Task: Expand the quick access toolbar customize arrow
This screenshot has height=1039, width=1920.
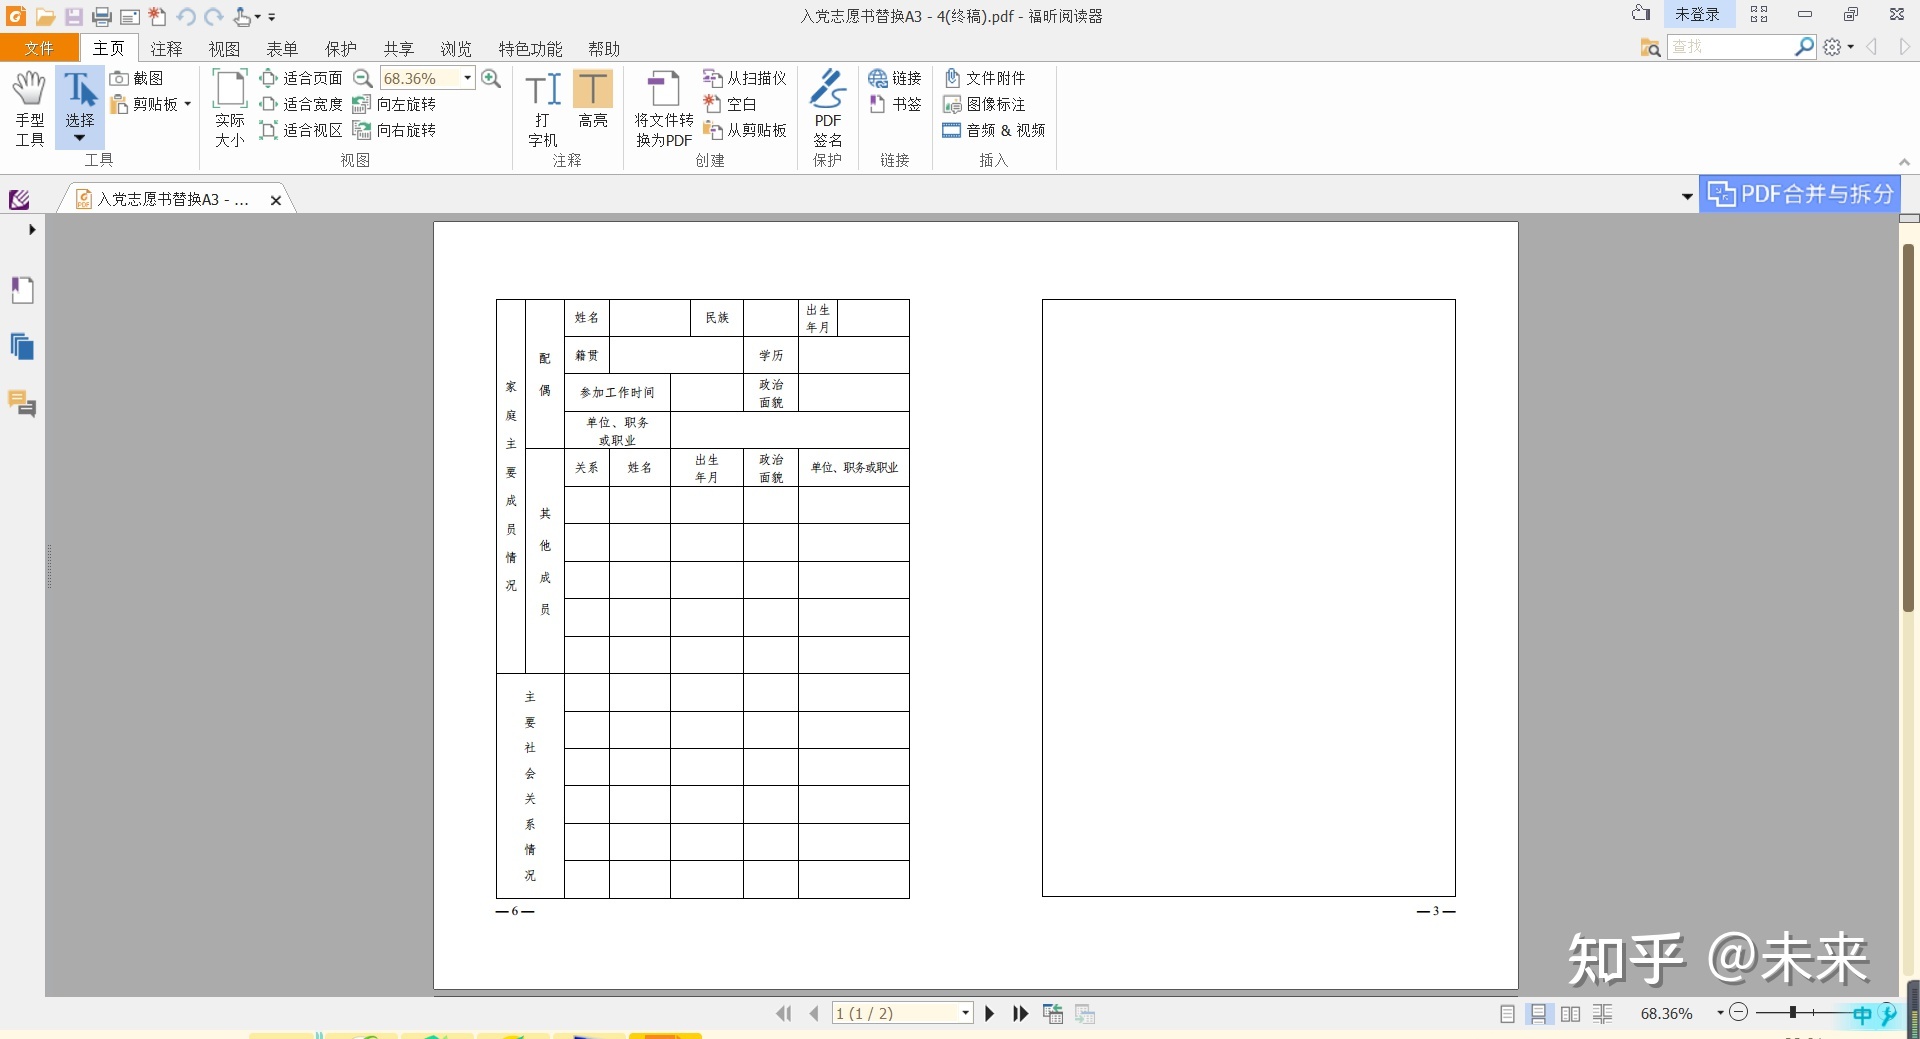Action: pyautogui.click(x=272, y=17)
